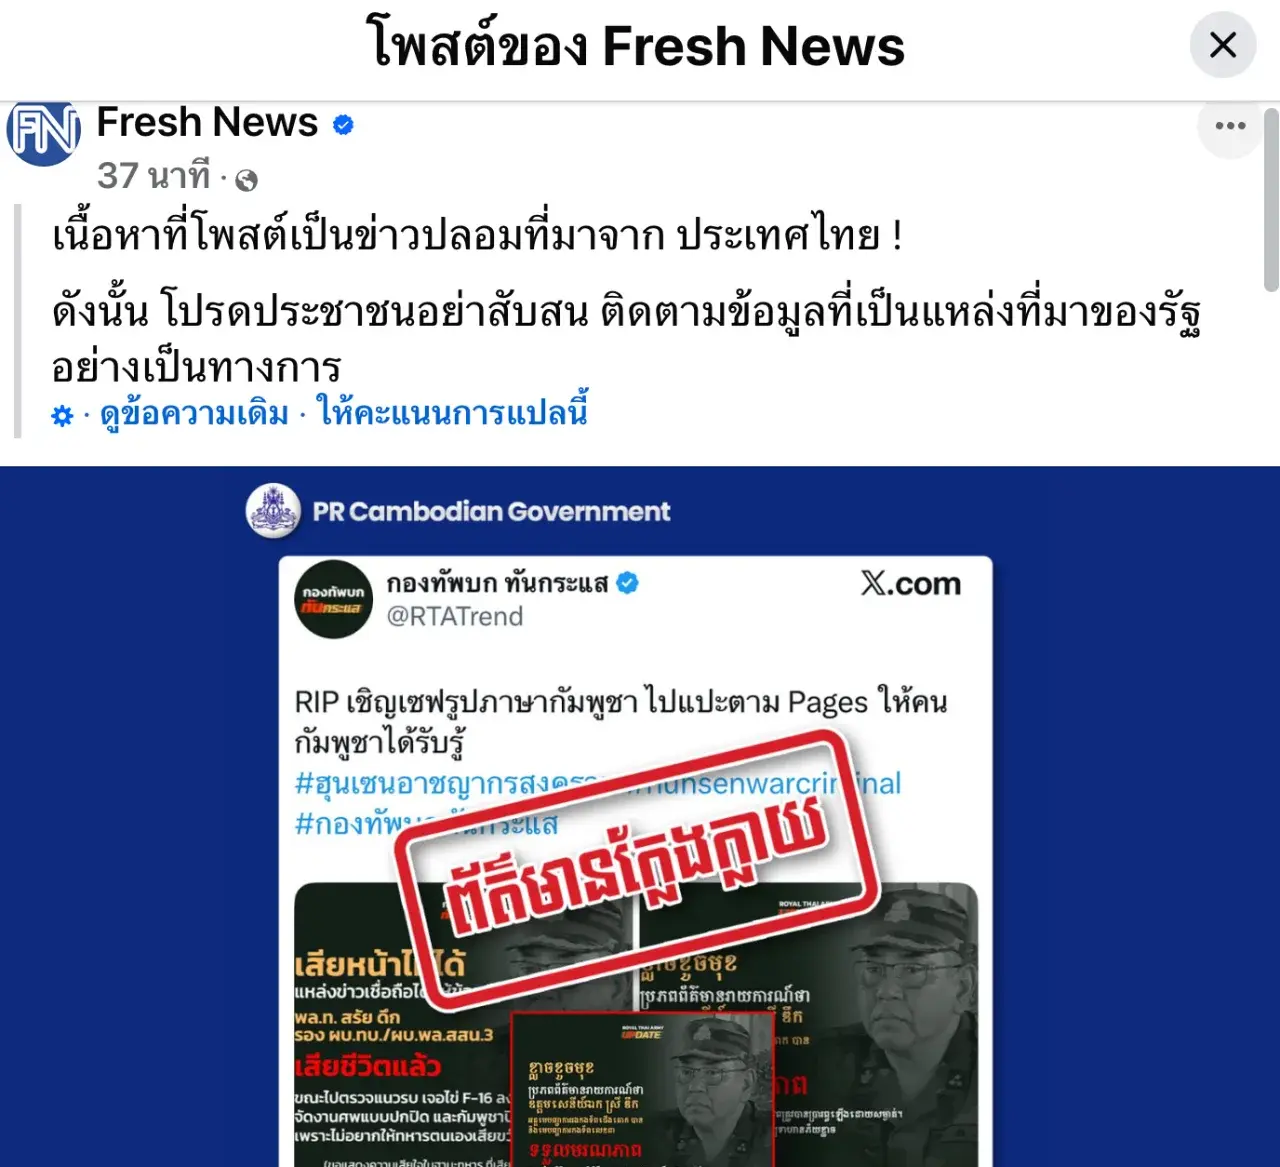Click the '37 นาที' post timestamp
Image resolution: width=1280 pixels, height=1167 pixels.
point(154,176)
